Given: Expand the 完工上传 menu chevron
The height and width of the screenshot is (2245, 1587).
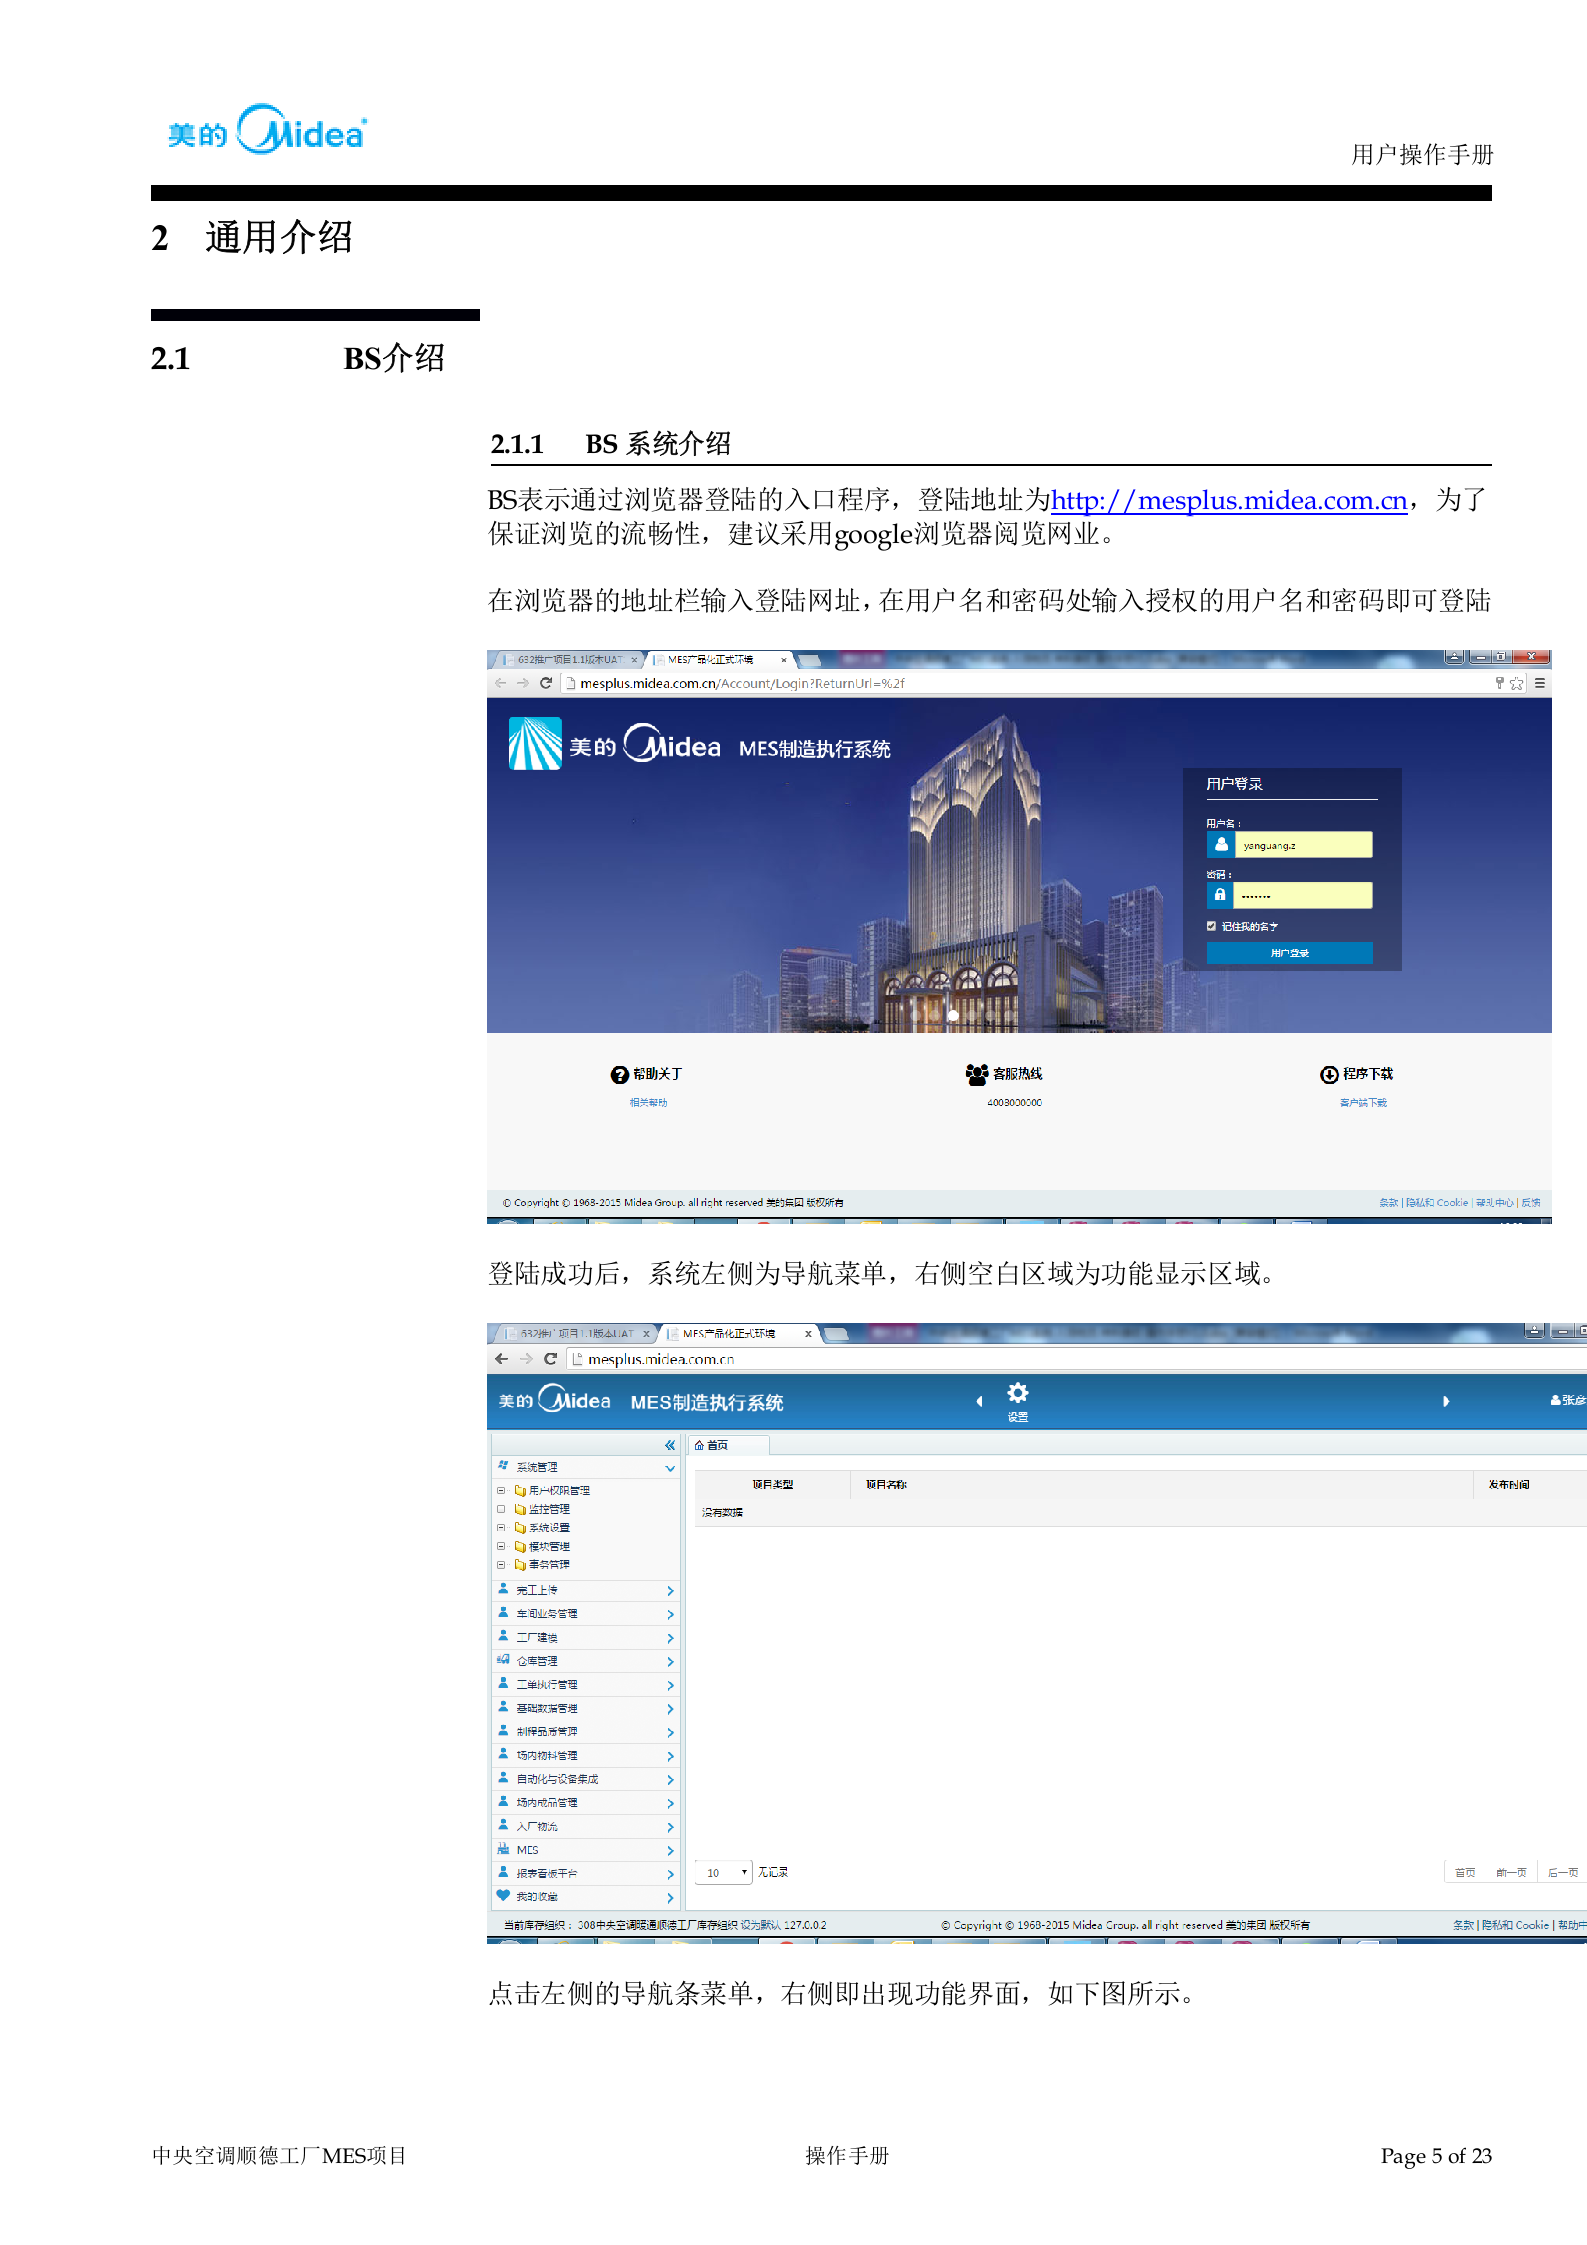Looking at the screenshot, I should (670, 1590).
